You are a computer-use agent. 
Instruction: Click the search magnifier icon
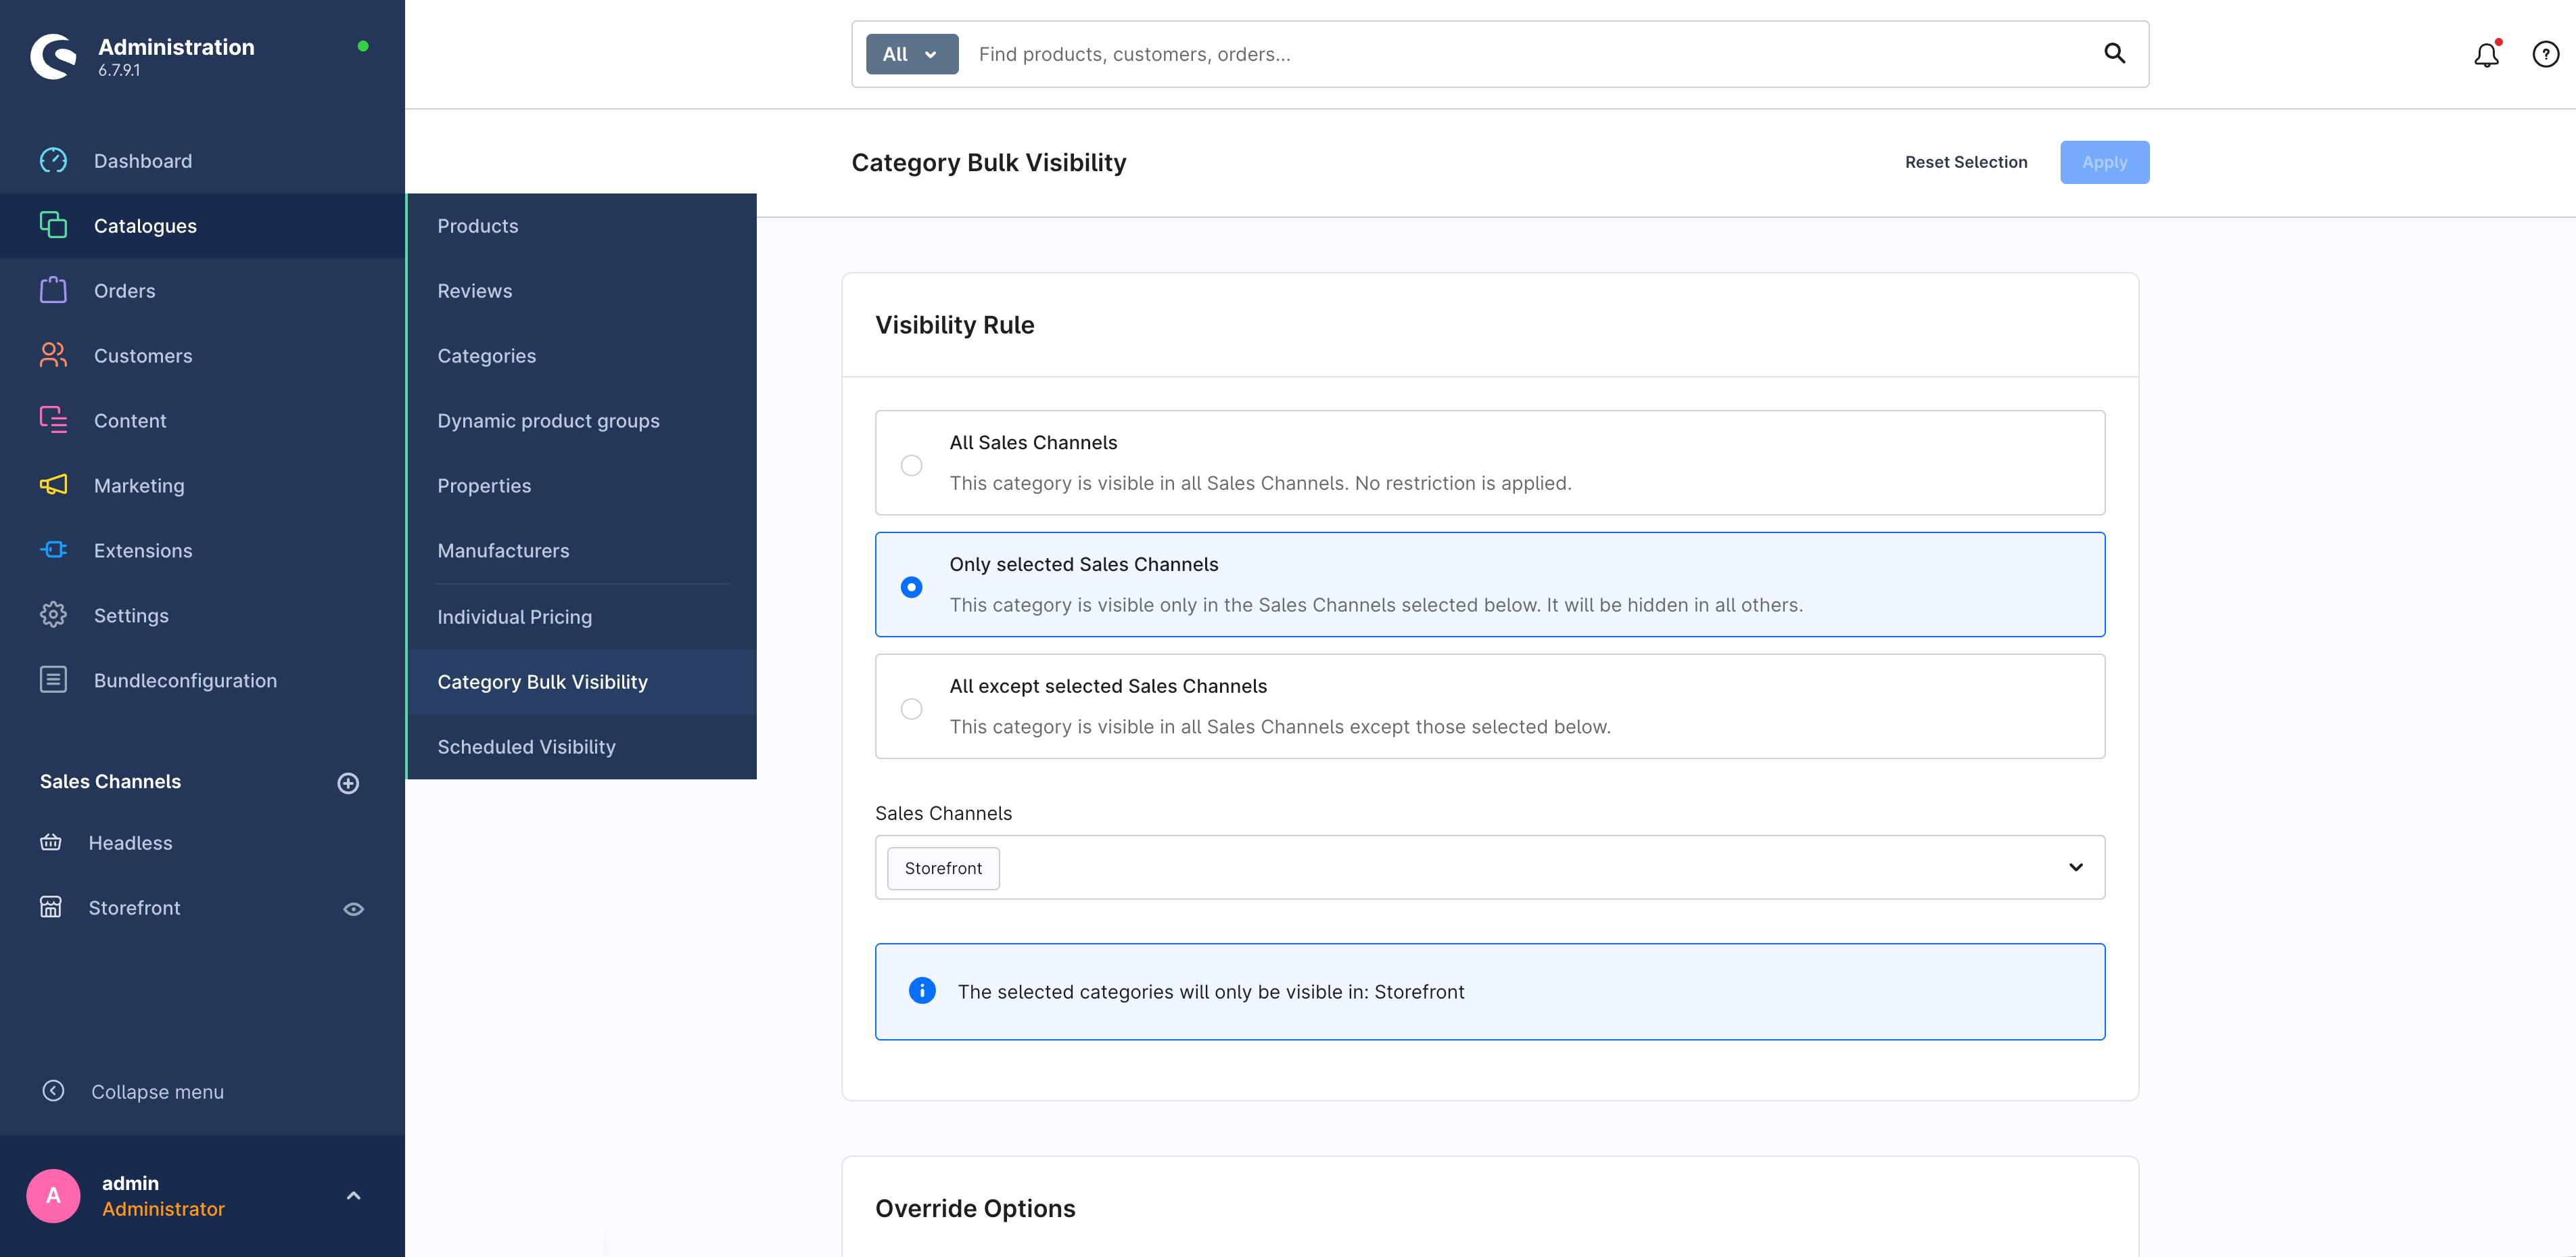click(2114, 53)
